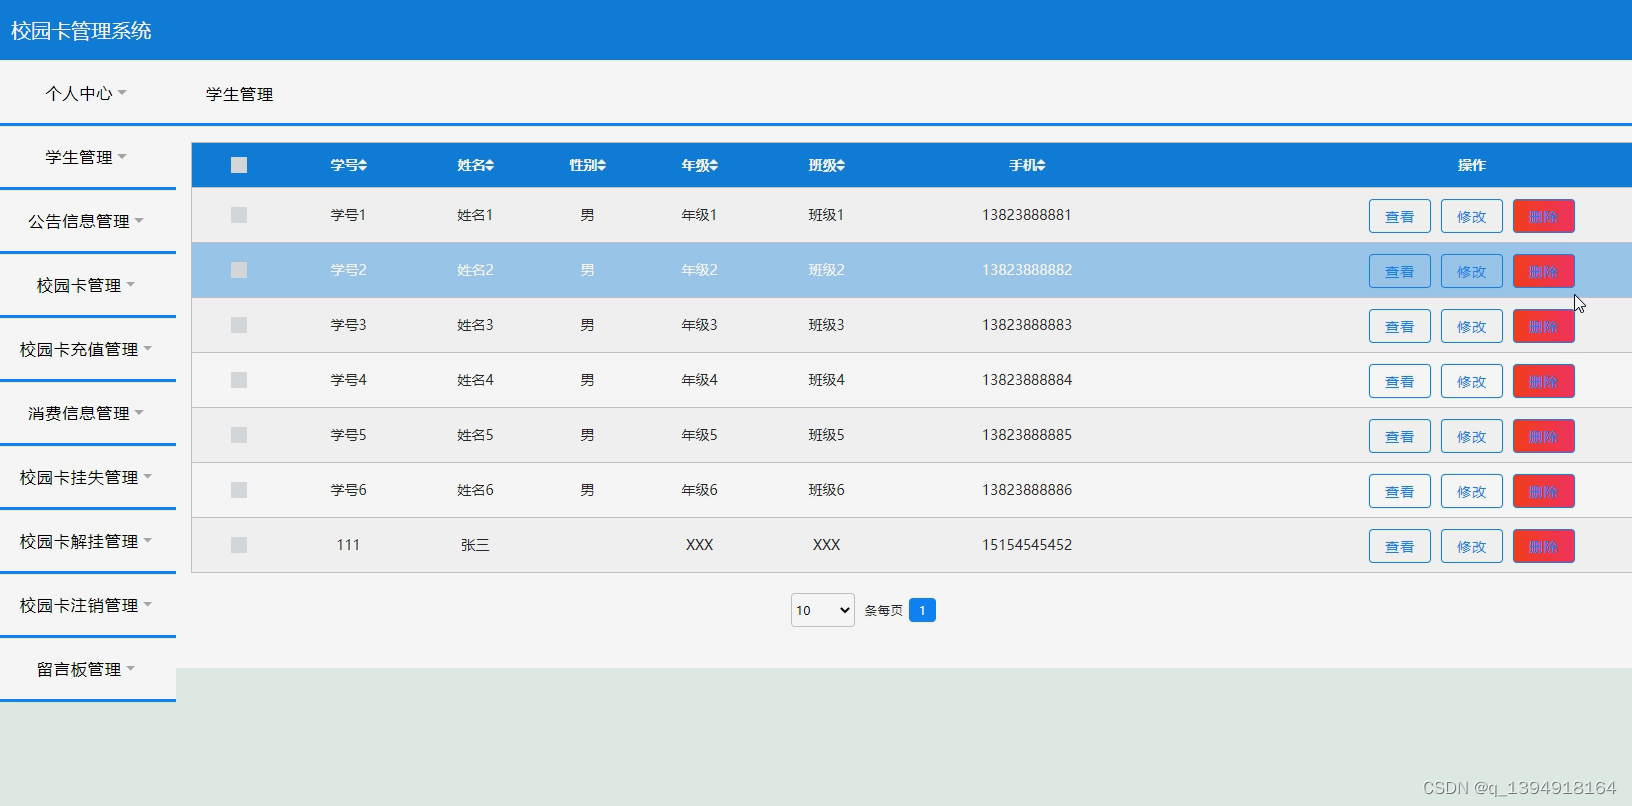Sort table by 手机 column sort arrows

(1041, 165)
